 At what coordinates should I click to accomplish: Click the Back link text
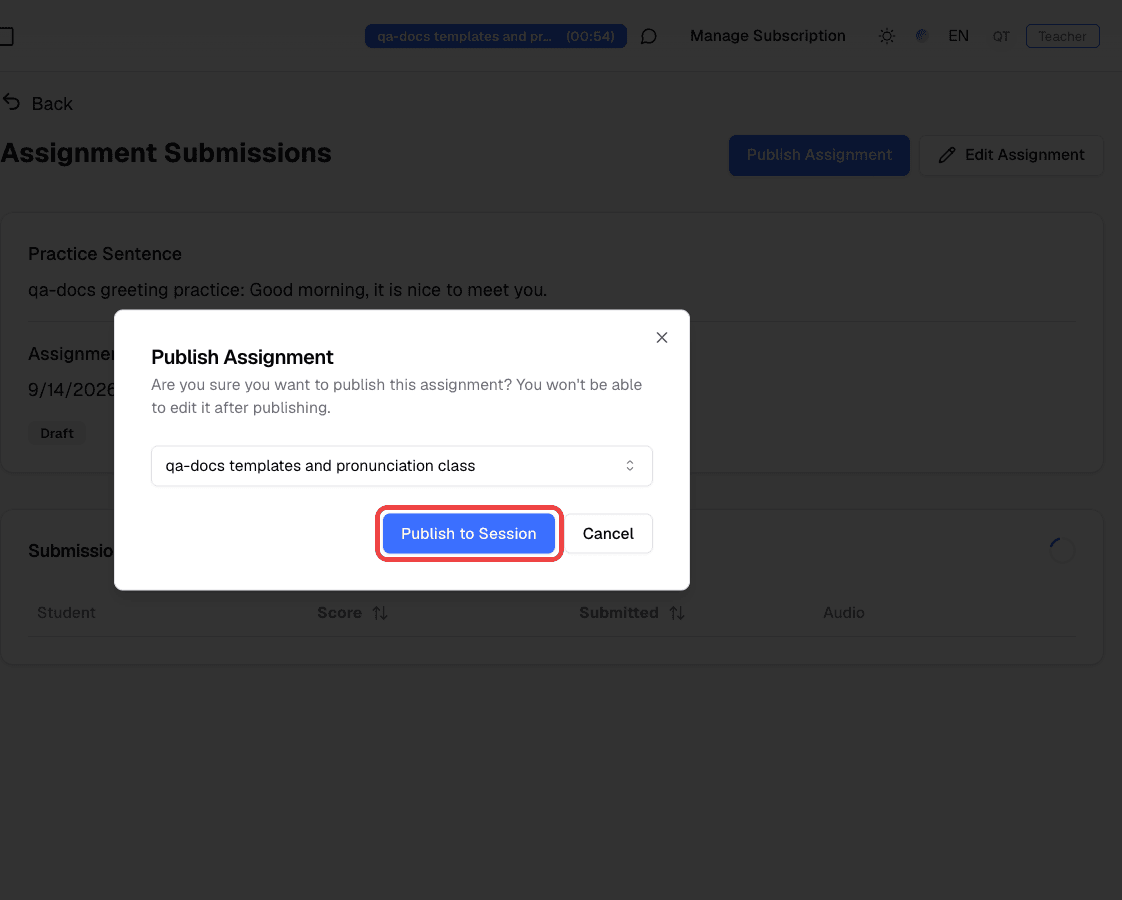pyautogui.click(x=52, y=104)
